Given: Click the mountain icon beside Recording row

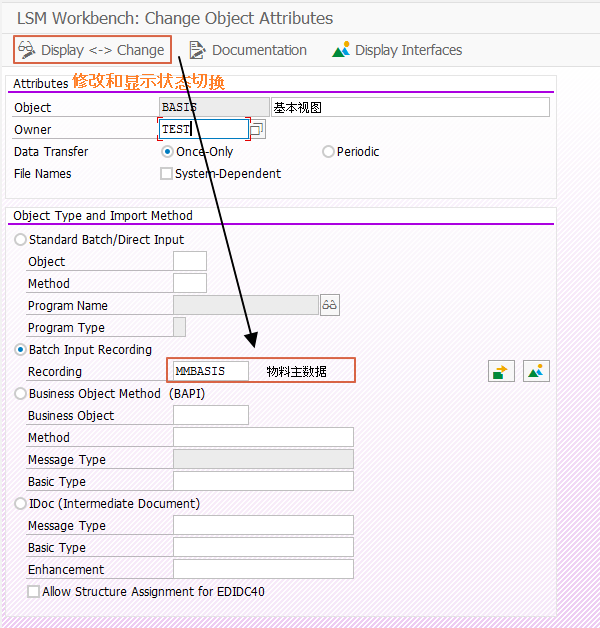Looking at the screenshot, I should point(536,371).
